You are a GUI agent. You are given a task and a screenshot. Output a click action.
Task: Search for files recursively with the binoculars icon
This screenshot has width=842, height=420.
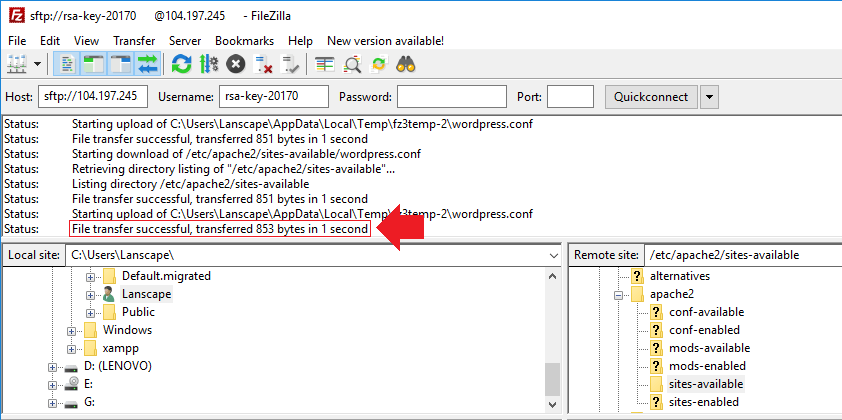(406, 65)
